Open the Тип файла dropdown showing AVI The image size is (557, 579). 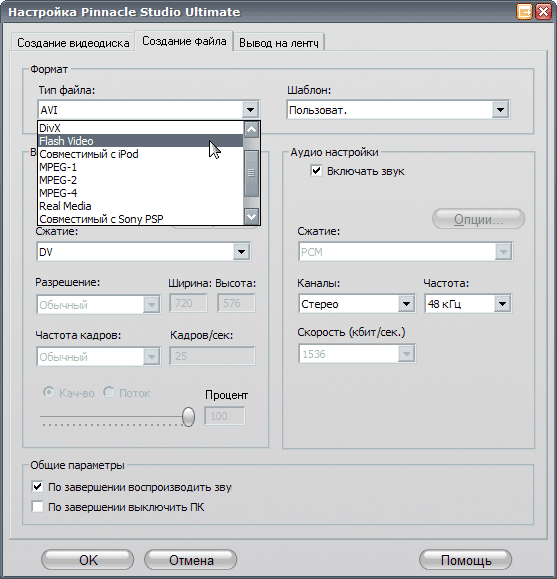click(149, 110)
